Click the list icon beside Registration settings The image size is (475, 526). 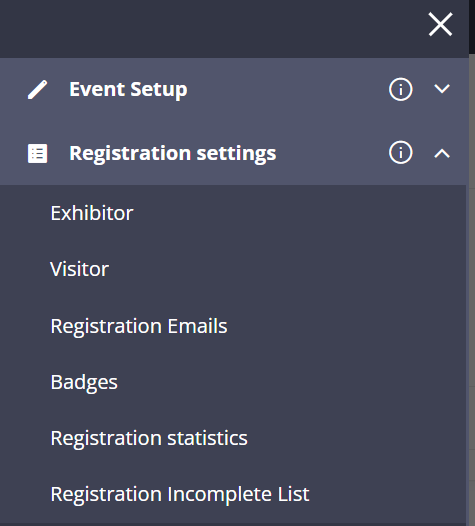37,154
